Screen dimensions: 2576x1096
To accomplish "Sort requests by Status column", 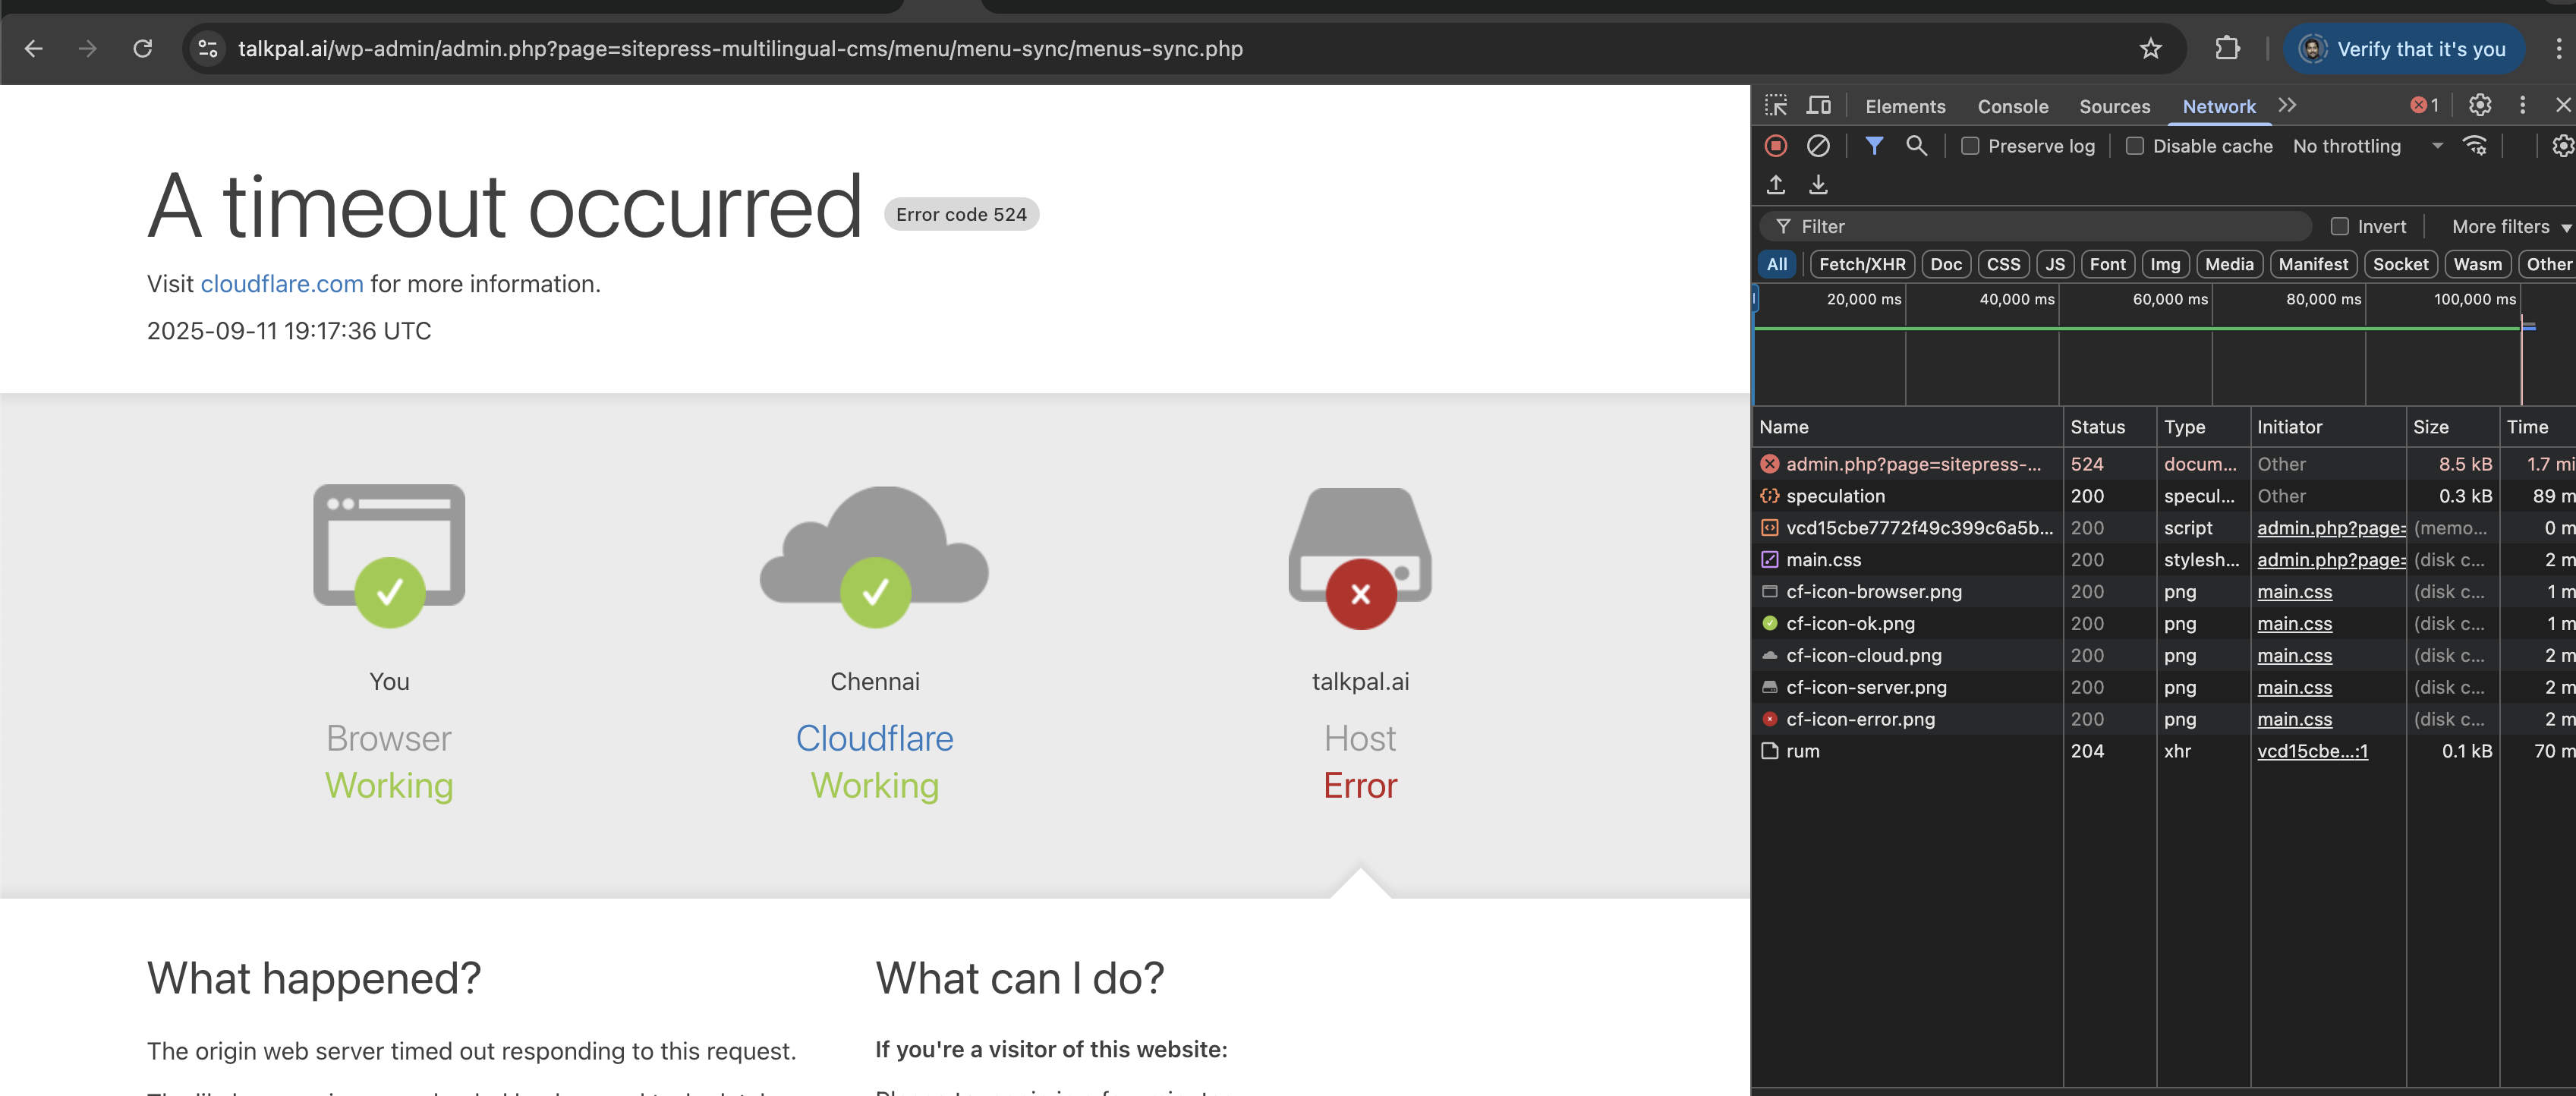I will (x=2109, y=427).
